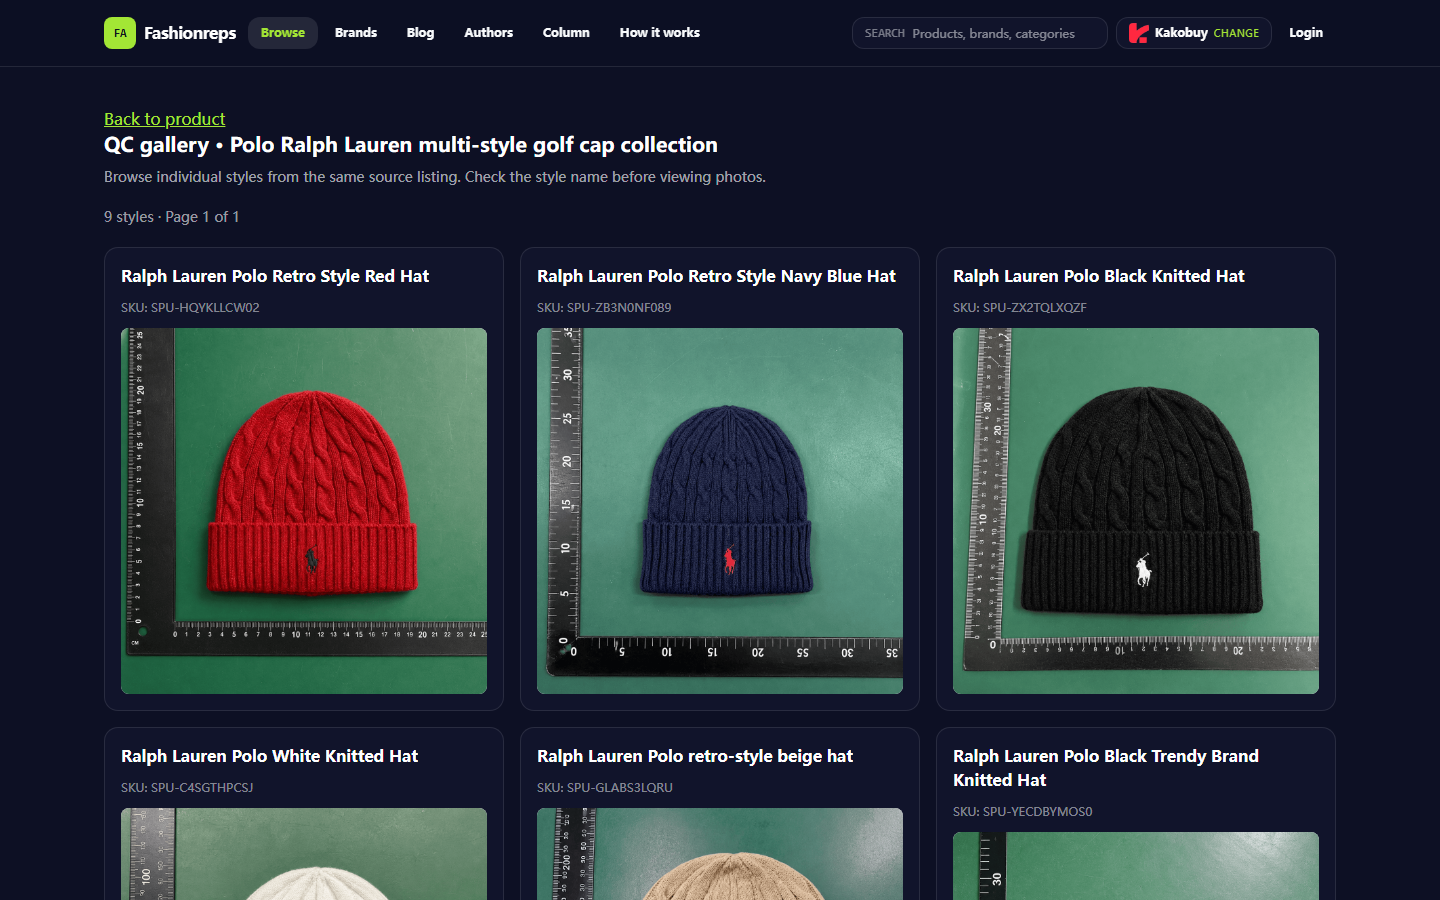Go to the Blog page
Screen dimensions: 1440x900
pyautogui.click(x=420, y=33)
